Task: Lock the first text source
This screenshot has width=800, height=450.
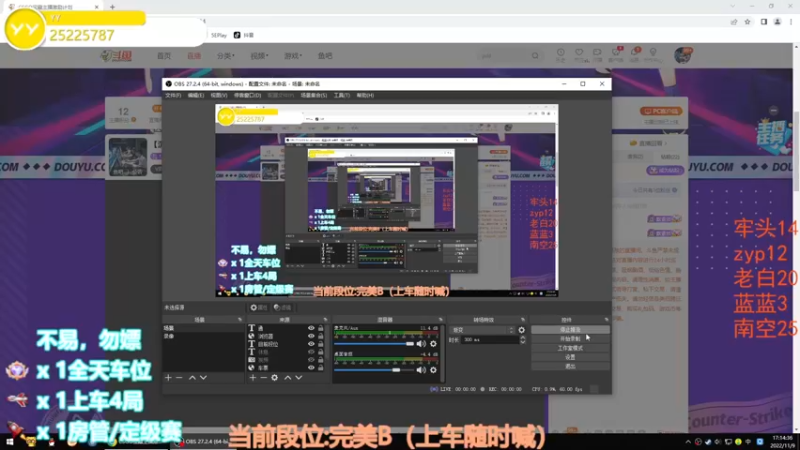Action: tap(320, 328)
